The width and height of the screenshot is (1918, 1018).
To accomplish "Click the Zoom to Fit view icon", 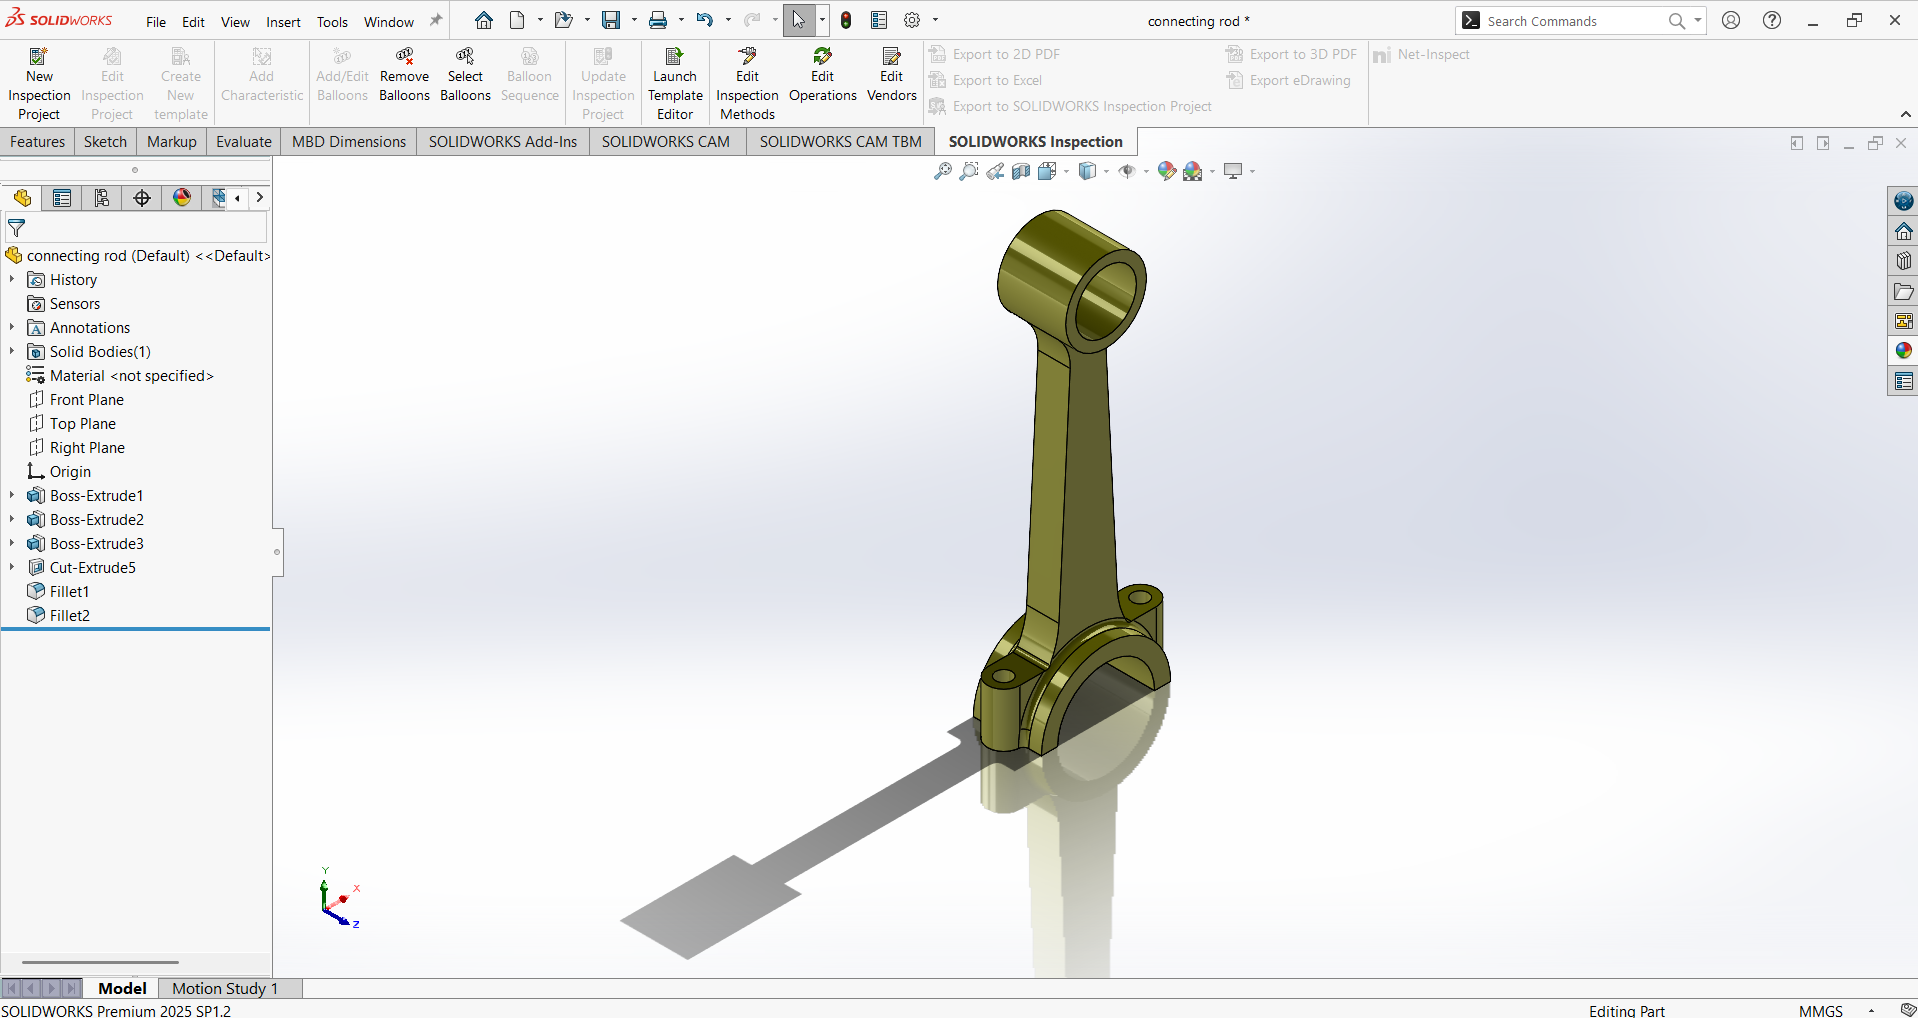I will tap(942, 172).
